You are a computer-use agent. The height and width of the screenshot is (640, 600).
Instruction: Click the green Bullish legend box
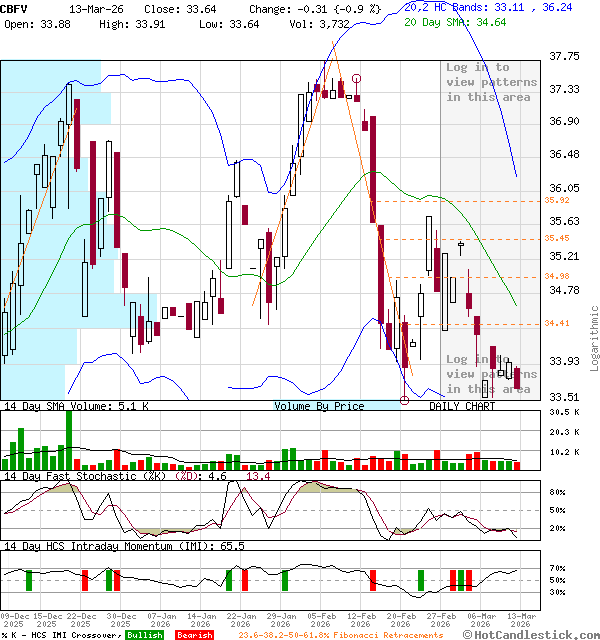coord(145,635)
